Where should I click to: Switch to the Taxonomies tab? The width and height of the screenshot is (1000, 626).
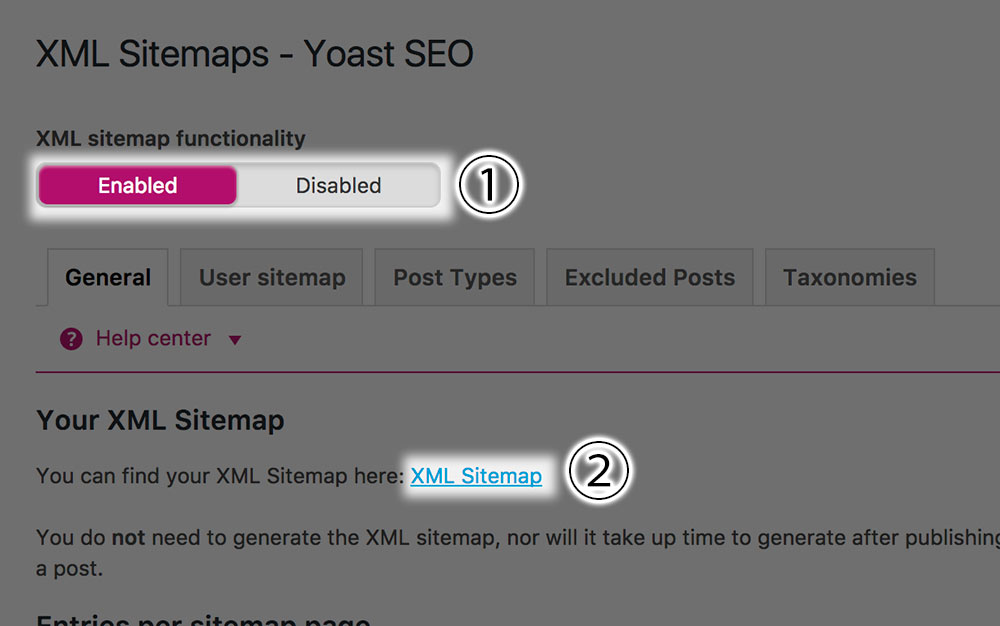coord(850,277)
